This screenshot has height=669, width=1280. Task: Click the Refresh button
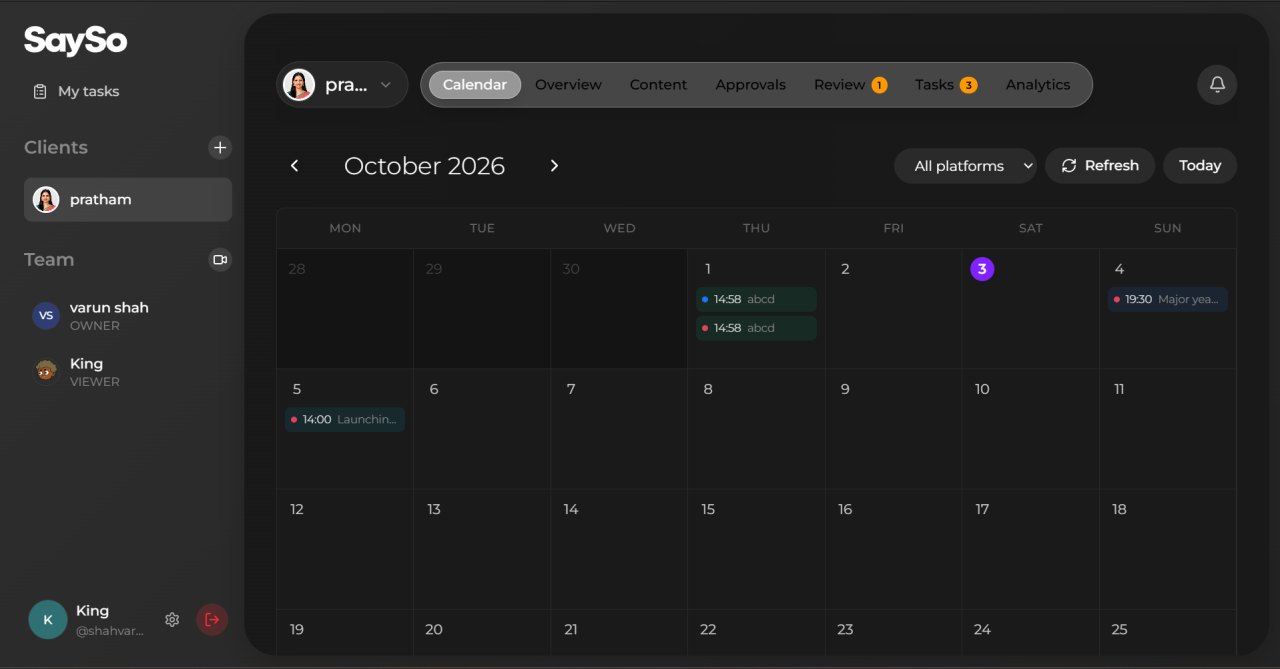click(x=1100, y=166)
